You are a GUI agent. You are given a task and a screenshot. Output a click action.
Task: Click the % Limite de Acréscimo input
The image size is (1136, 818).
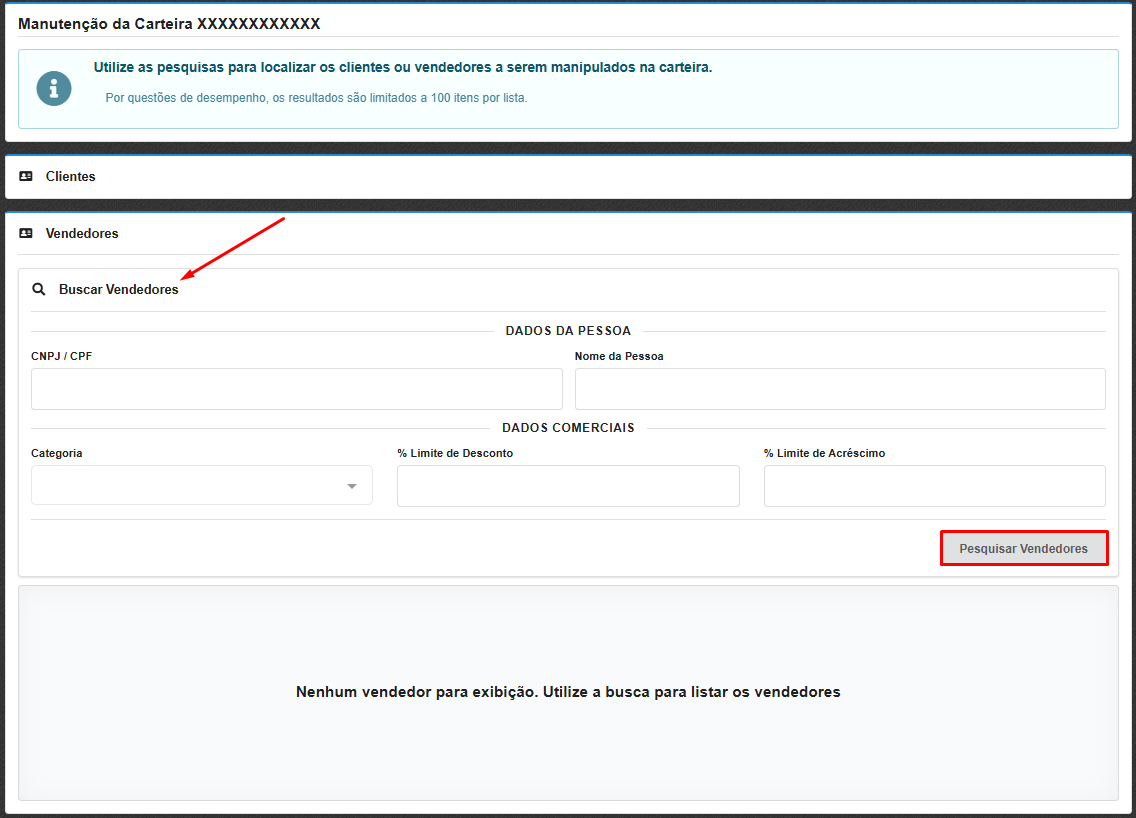934,486
